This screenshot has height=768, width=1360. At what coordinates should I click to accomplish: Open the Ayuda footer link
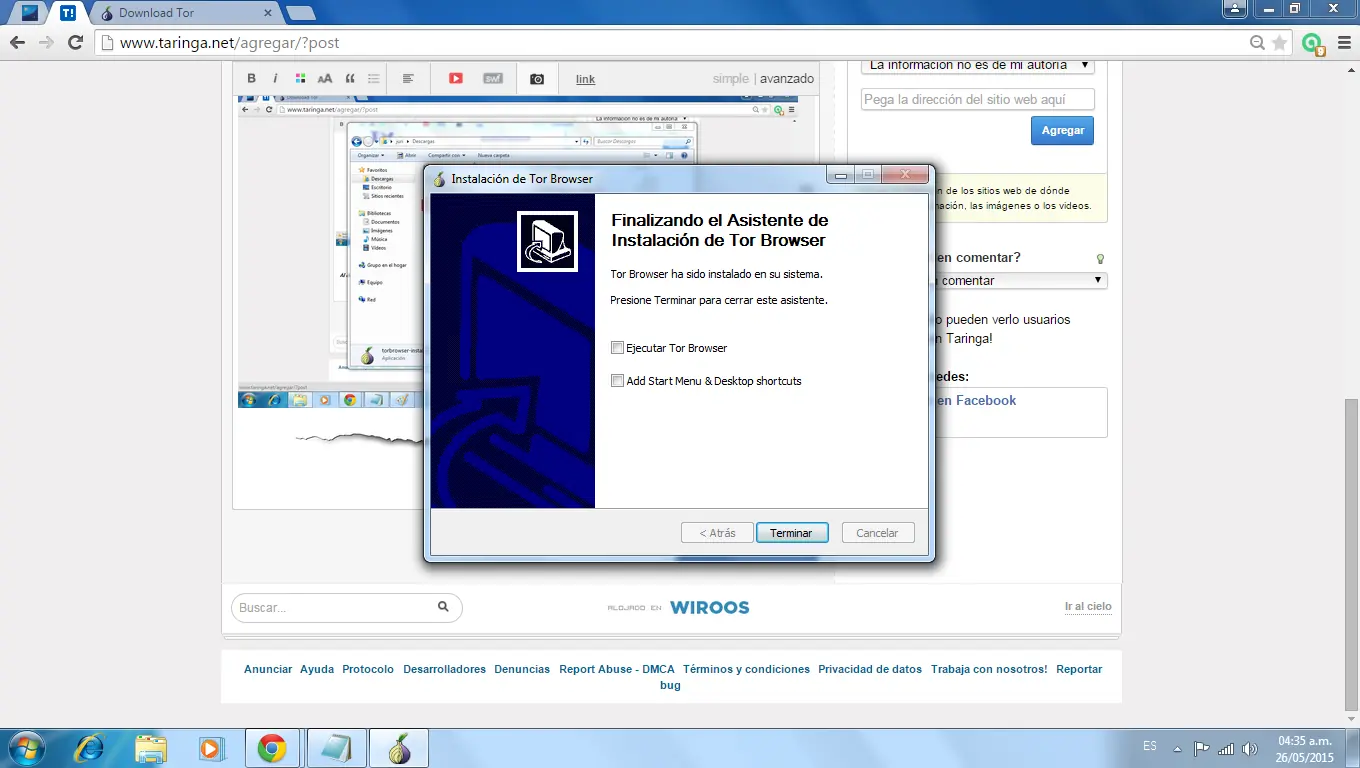point(317,669)
